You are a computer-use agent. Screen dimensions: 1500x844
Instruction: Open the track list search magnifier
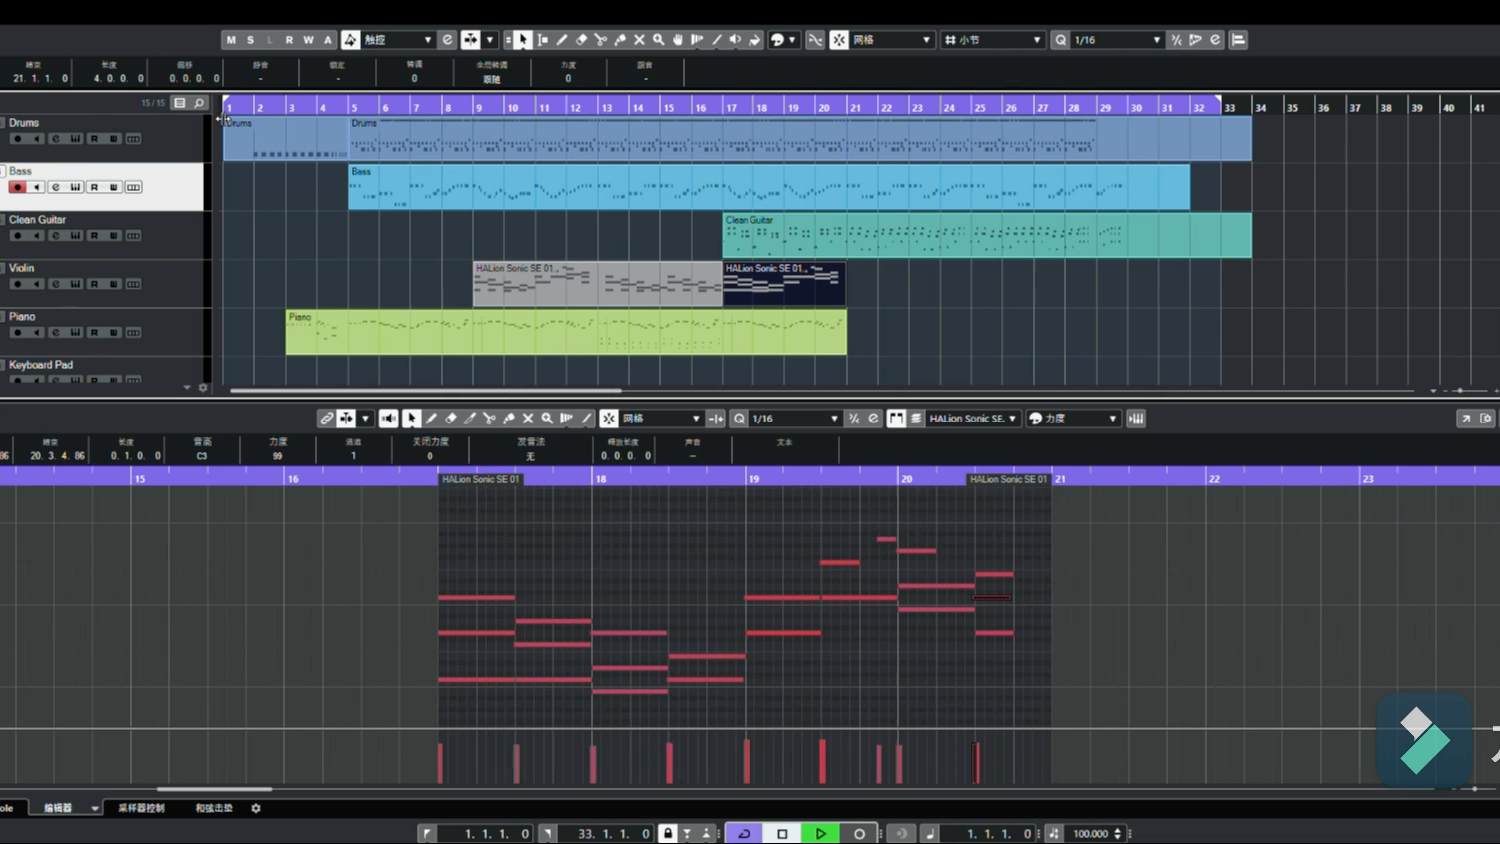[x=199, y=103]
